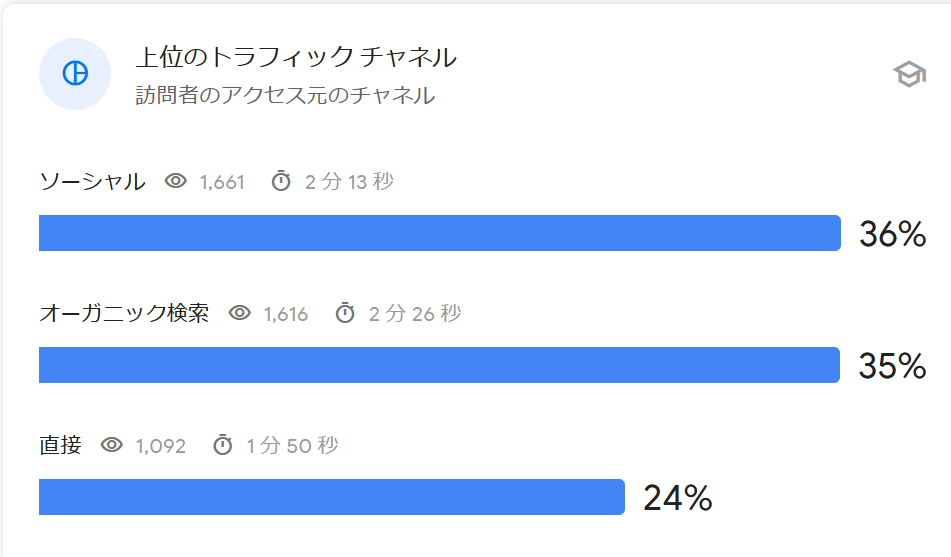The width and height of the screenshot is (951, 557).
Task: Click the eye icon next to オーガニック検索
Action: click(x=240, y=313)
